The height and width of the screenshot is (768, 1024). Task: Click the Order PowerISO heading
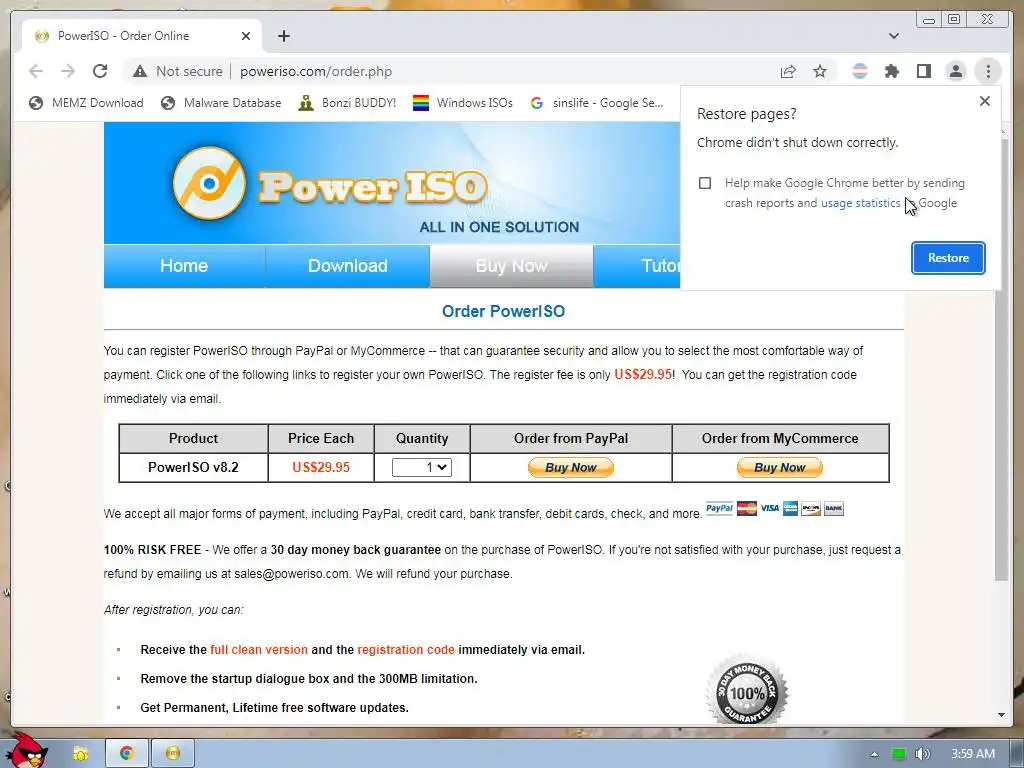504,312
